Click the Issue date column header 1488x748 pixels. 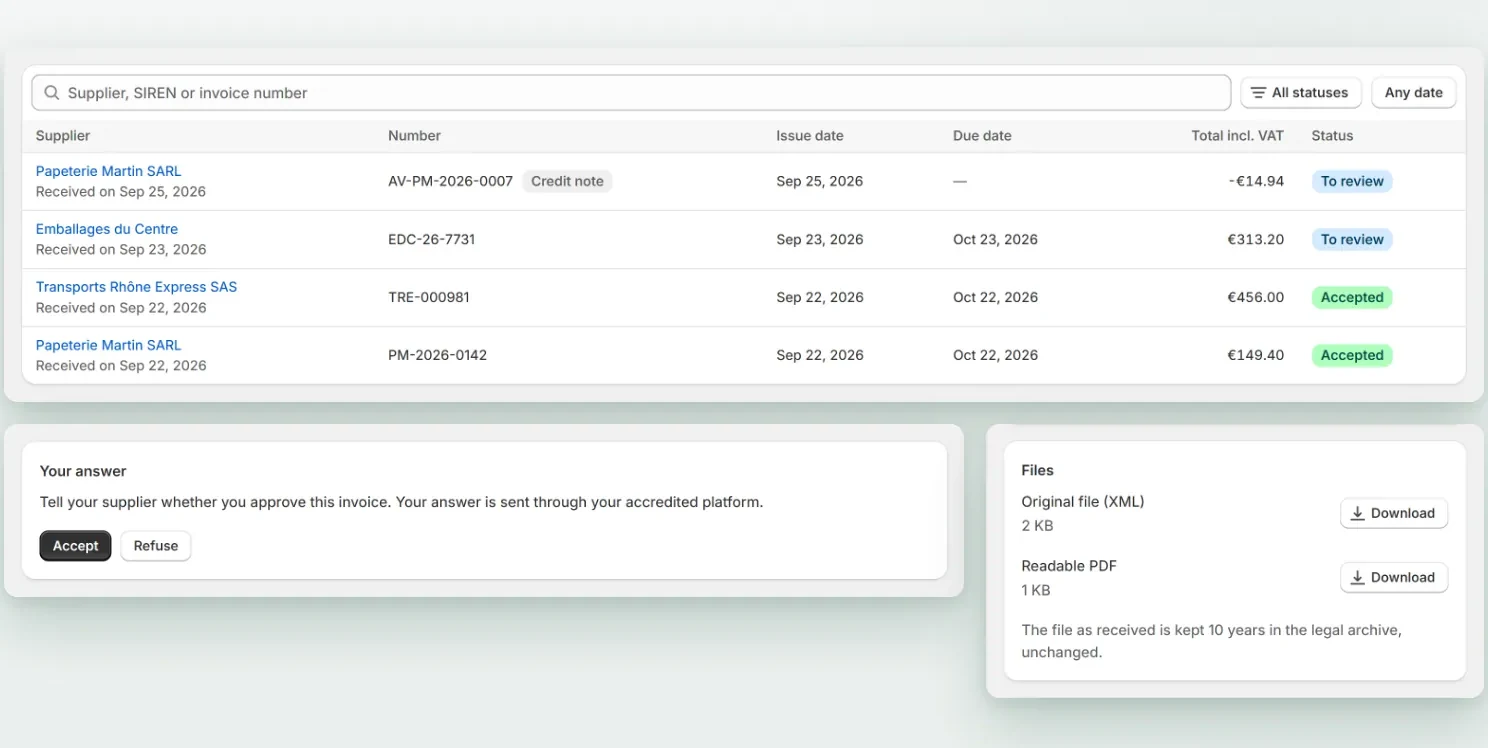(x=810, y=136)
